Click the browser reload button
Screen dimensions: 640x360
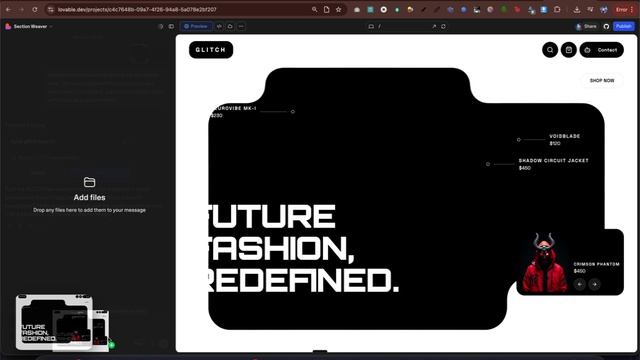[x=35, y=9]
